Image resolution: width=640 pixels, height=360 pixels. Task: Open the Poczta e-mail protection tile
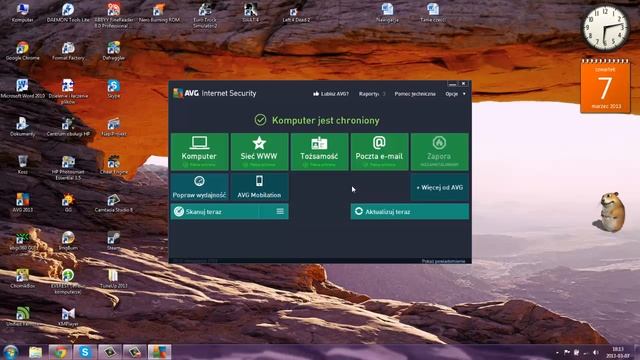click(x=379, y=151)
